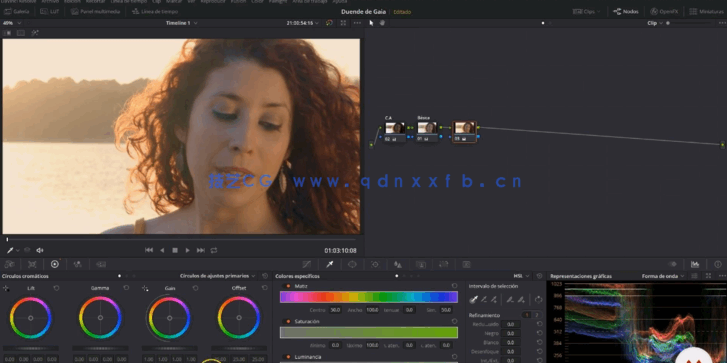Open the Forma de onda scope dropdown
Viewport: 727px width, 363px height.
tap(663, 276)
